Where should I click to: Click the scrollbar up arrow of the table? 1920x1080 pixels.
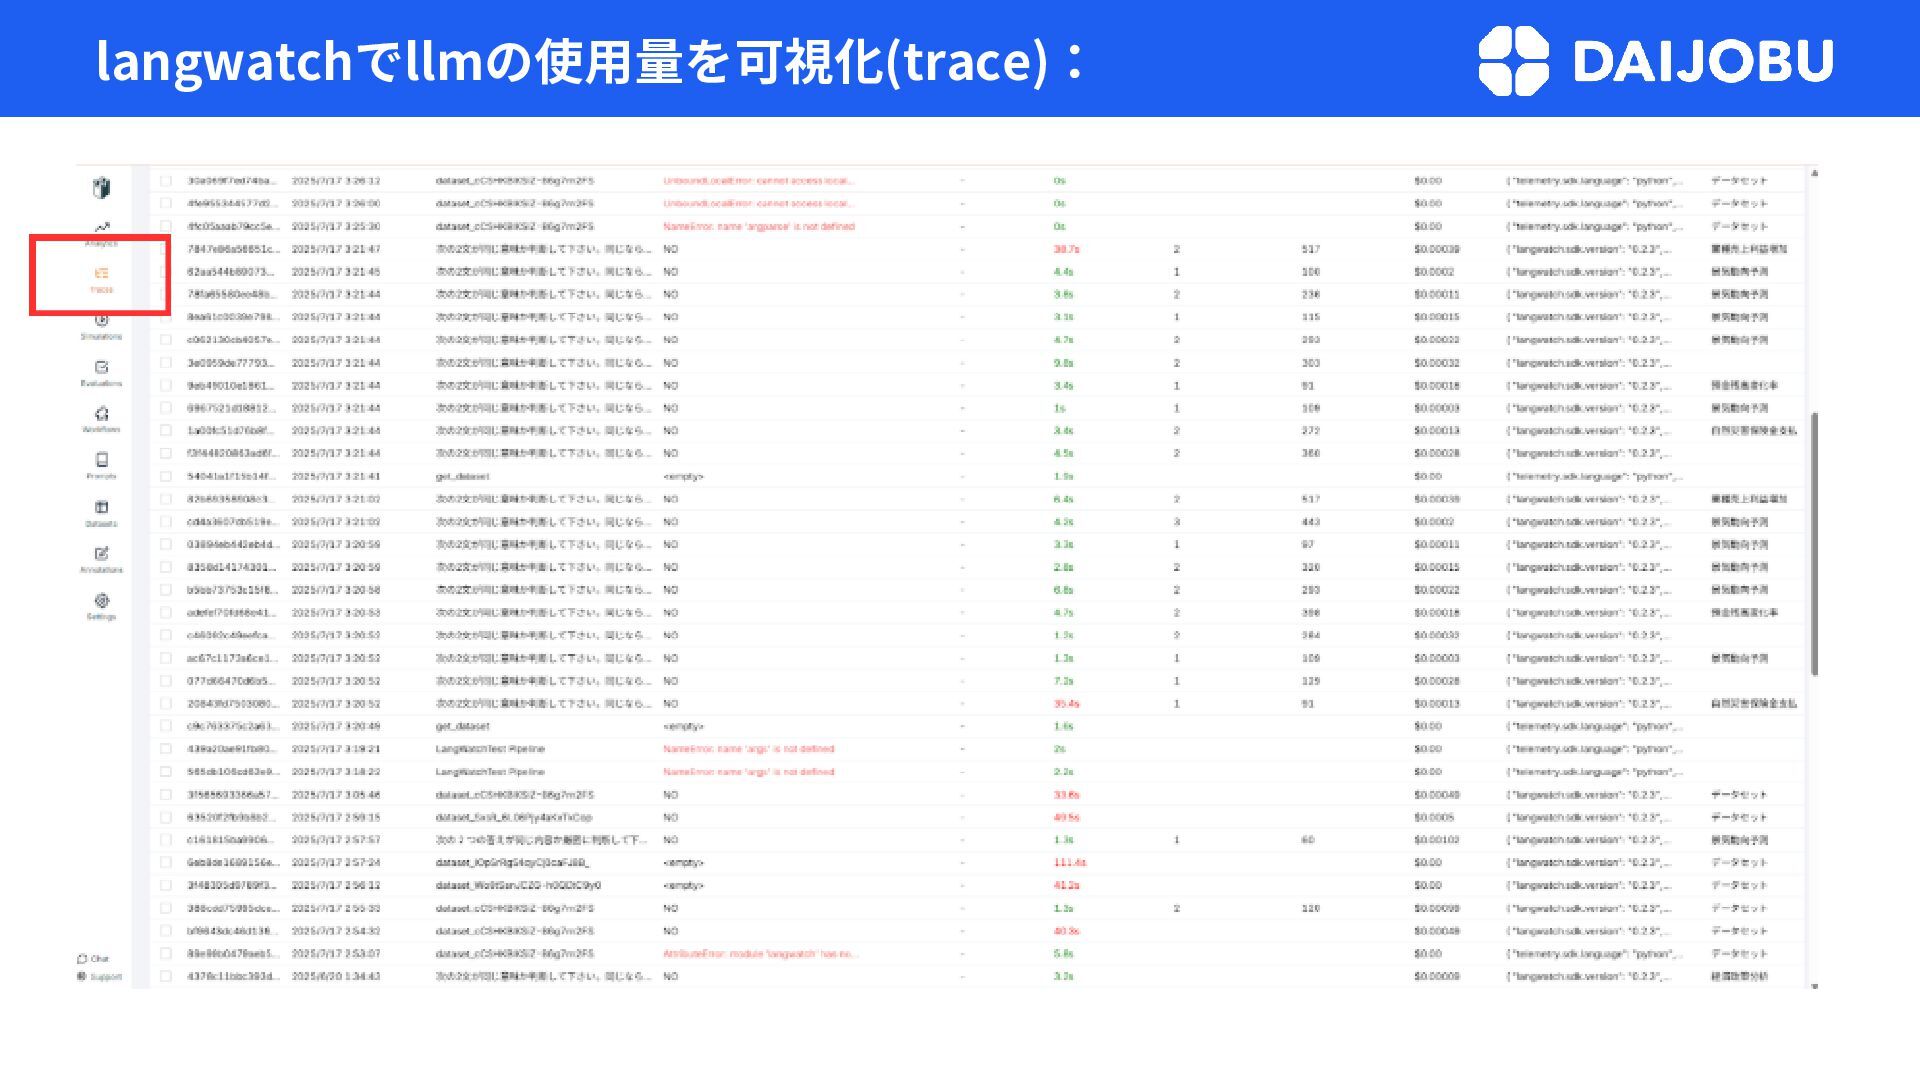coord(1814,174)
